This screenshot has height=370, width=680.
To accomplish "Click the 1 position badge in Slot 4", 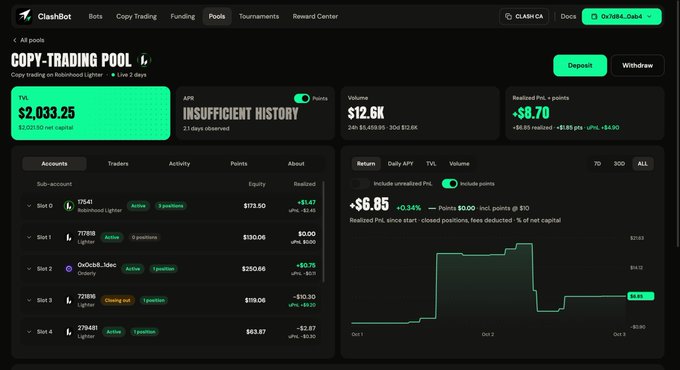I will point(144,332).
